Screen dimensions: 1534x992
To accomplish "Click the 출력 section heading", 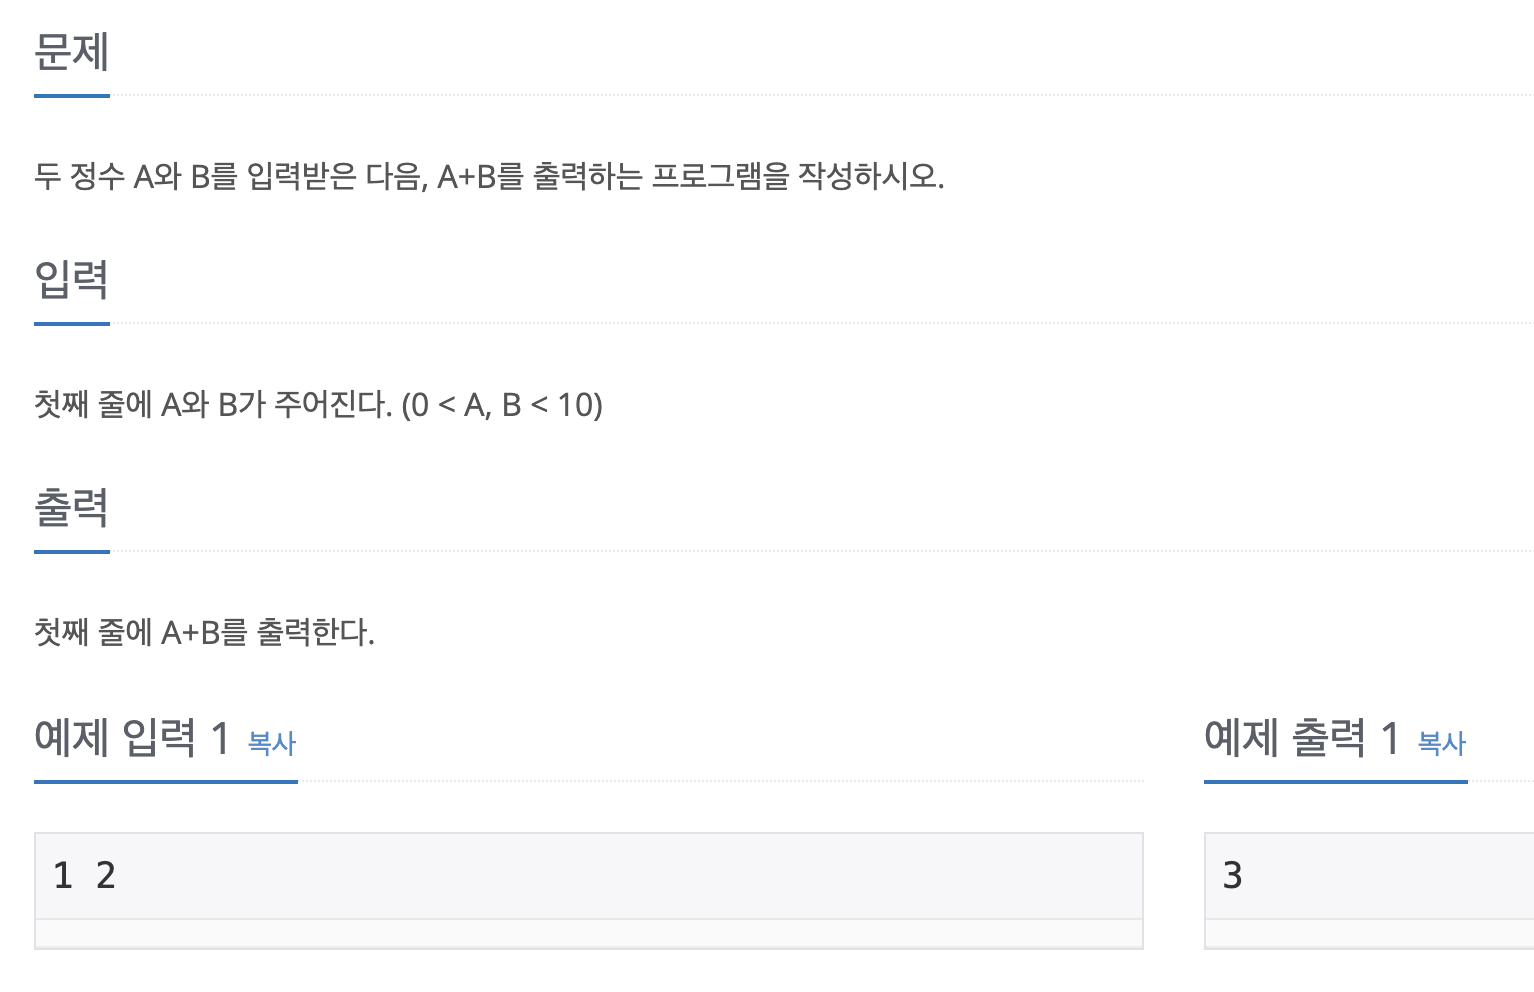I will coord(71,508).
